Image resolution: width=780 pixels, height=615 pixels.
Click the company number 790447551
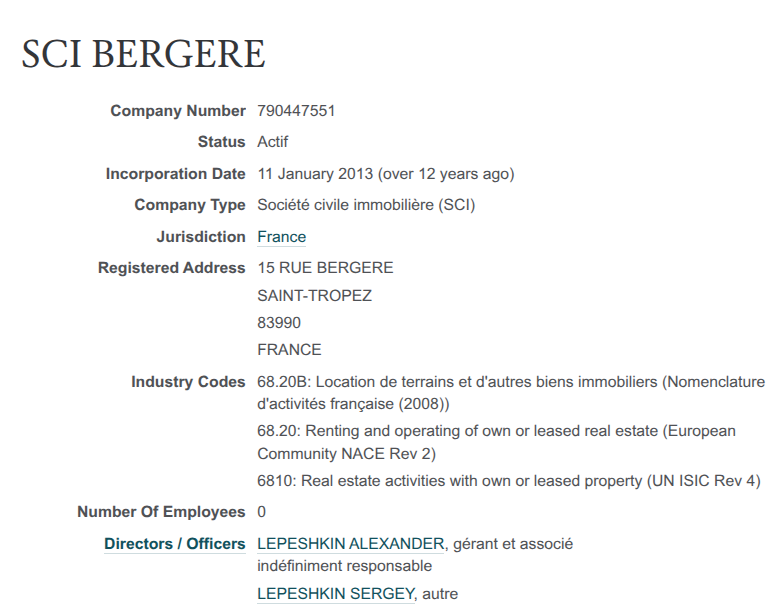coord(296,111)
